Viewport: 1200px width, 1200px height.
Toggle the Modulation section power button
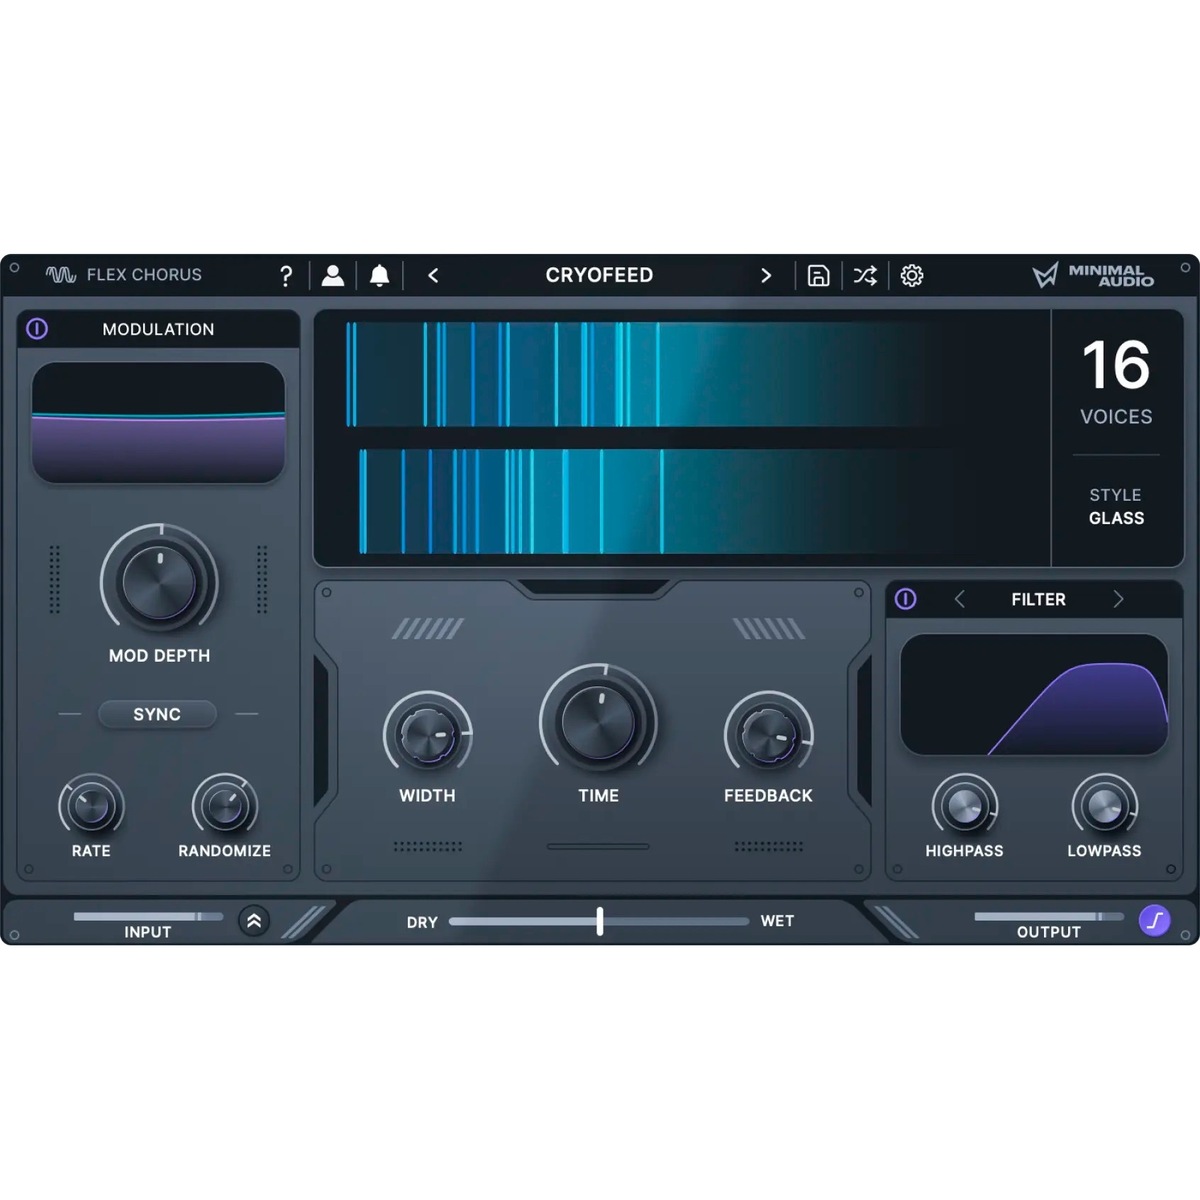point(37,328)
